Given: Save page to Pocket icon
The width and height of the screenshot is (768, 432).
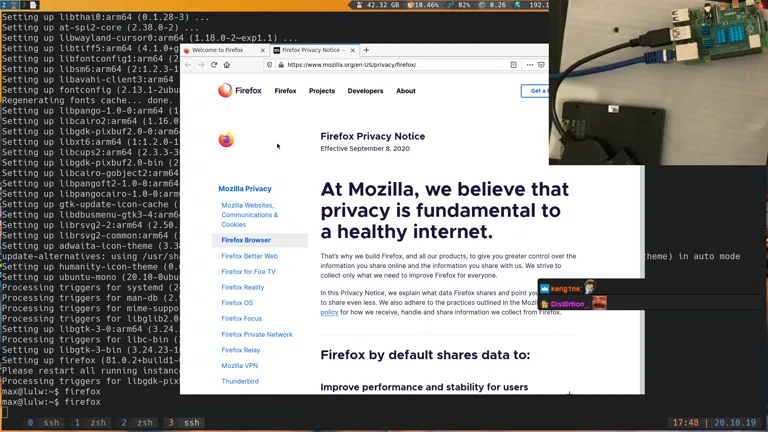Looking at the screenshot, I should (541, 65).
